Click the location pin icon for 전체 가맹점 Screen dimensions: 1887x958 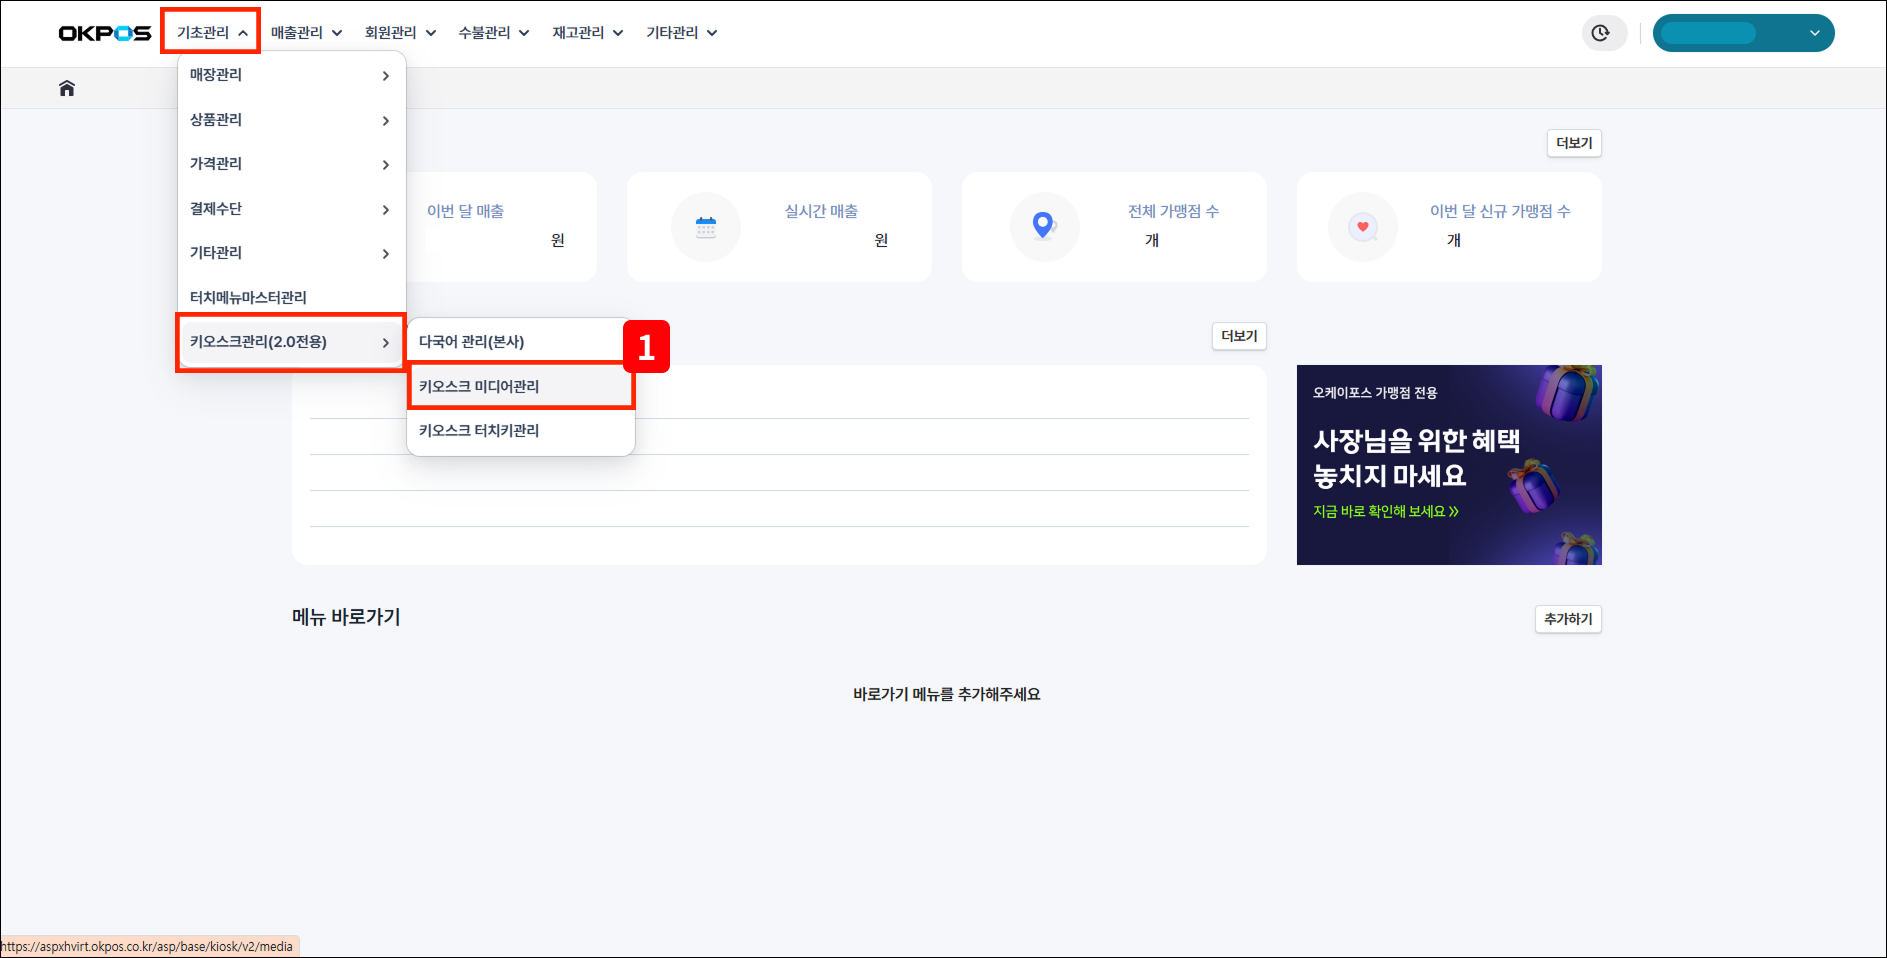(1043, 226)
